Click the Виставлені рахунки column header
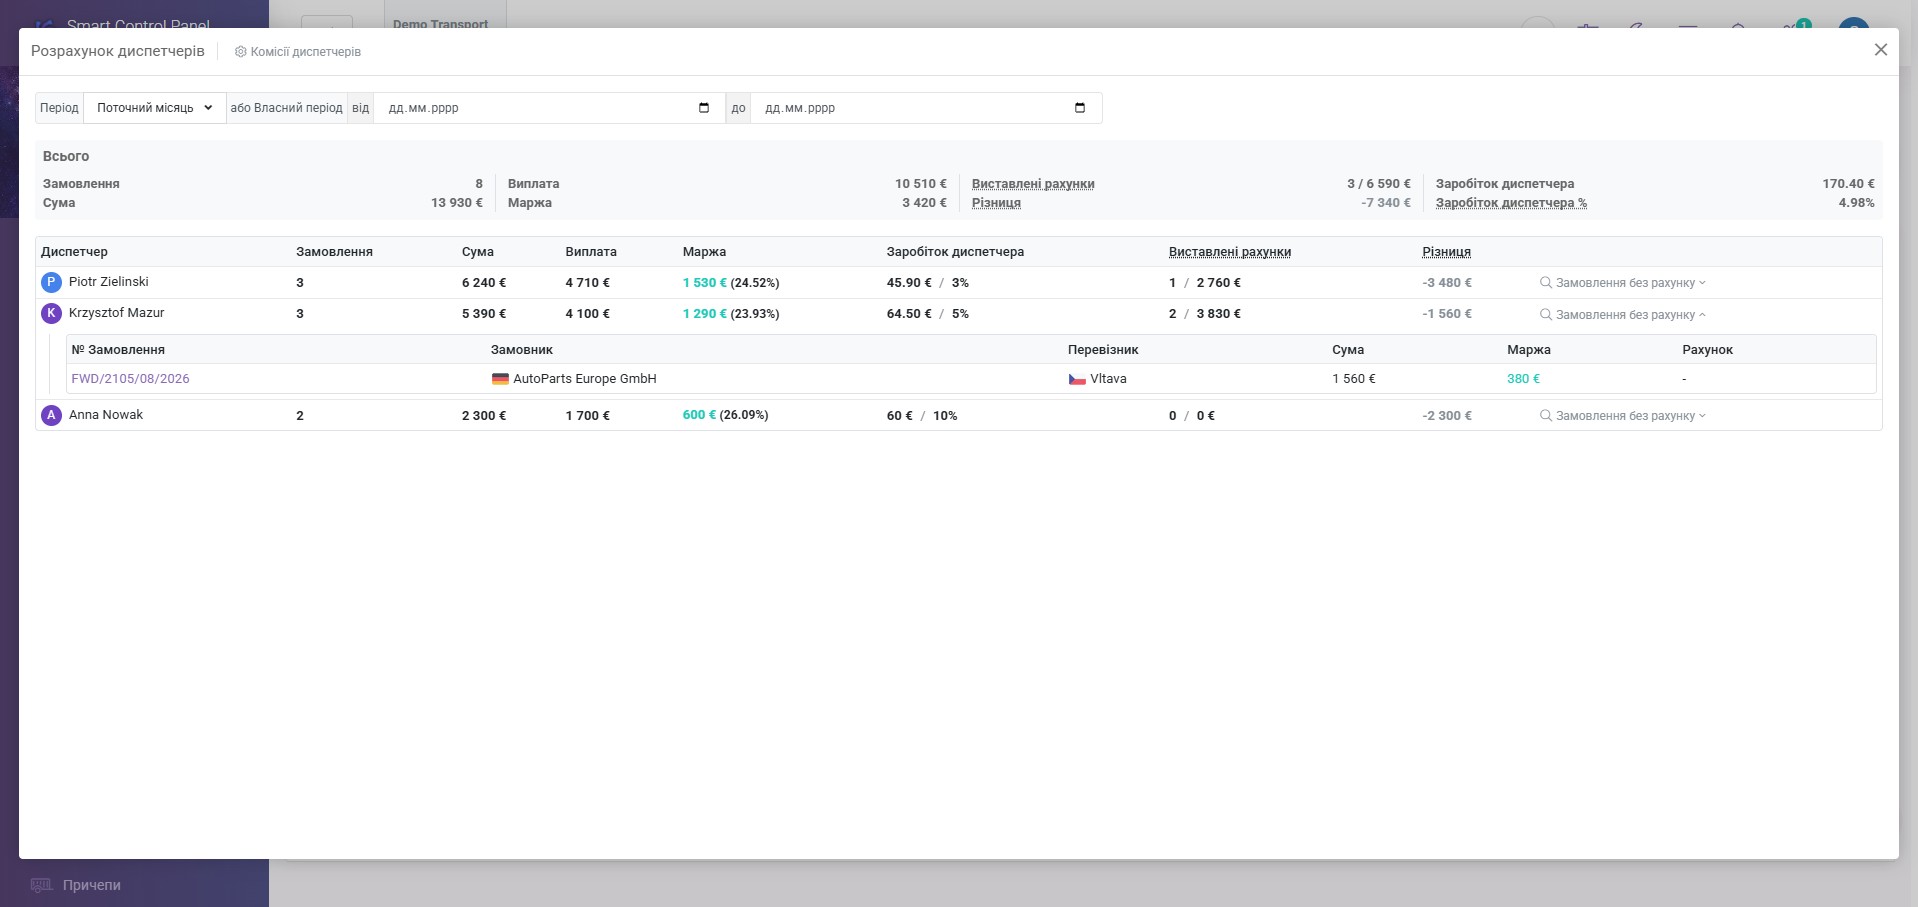The height and width of the screenshot is (907, 1918). [x=1230, y=252]
